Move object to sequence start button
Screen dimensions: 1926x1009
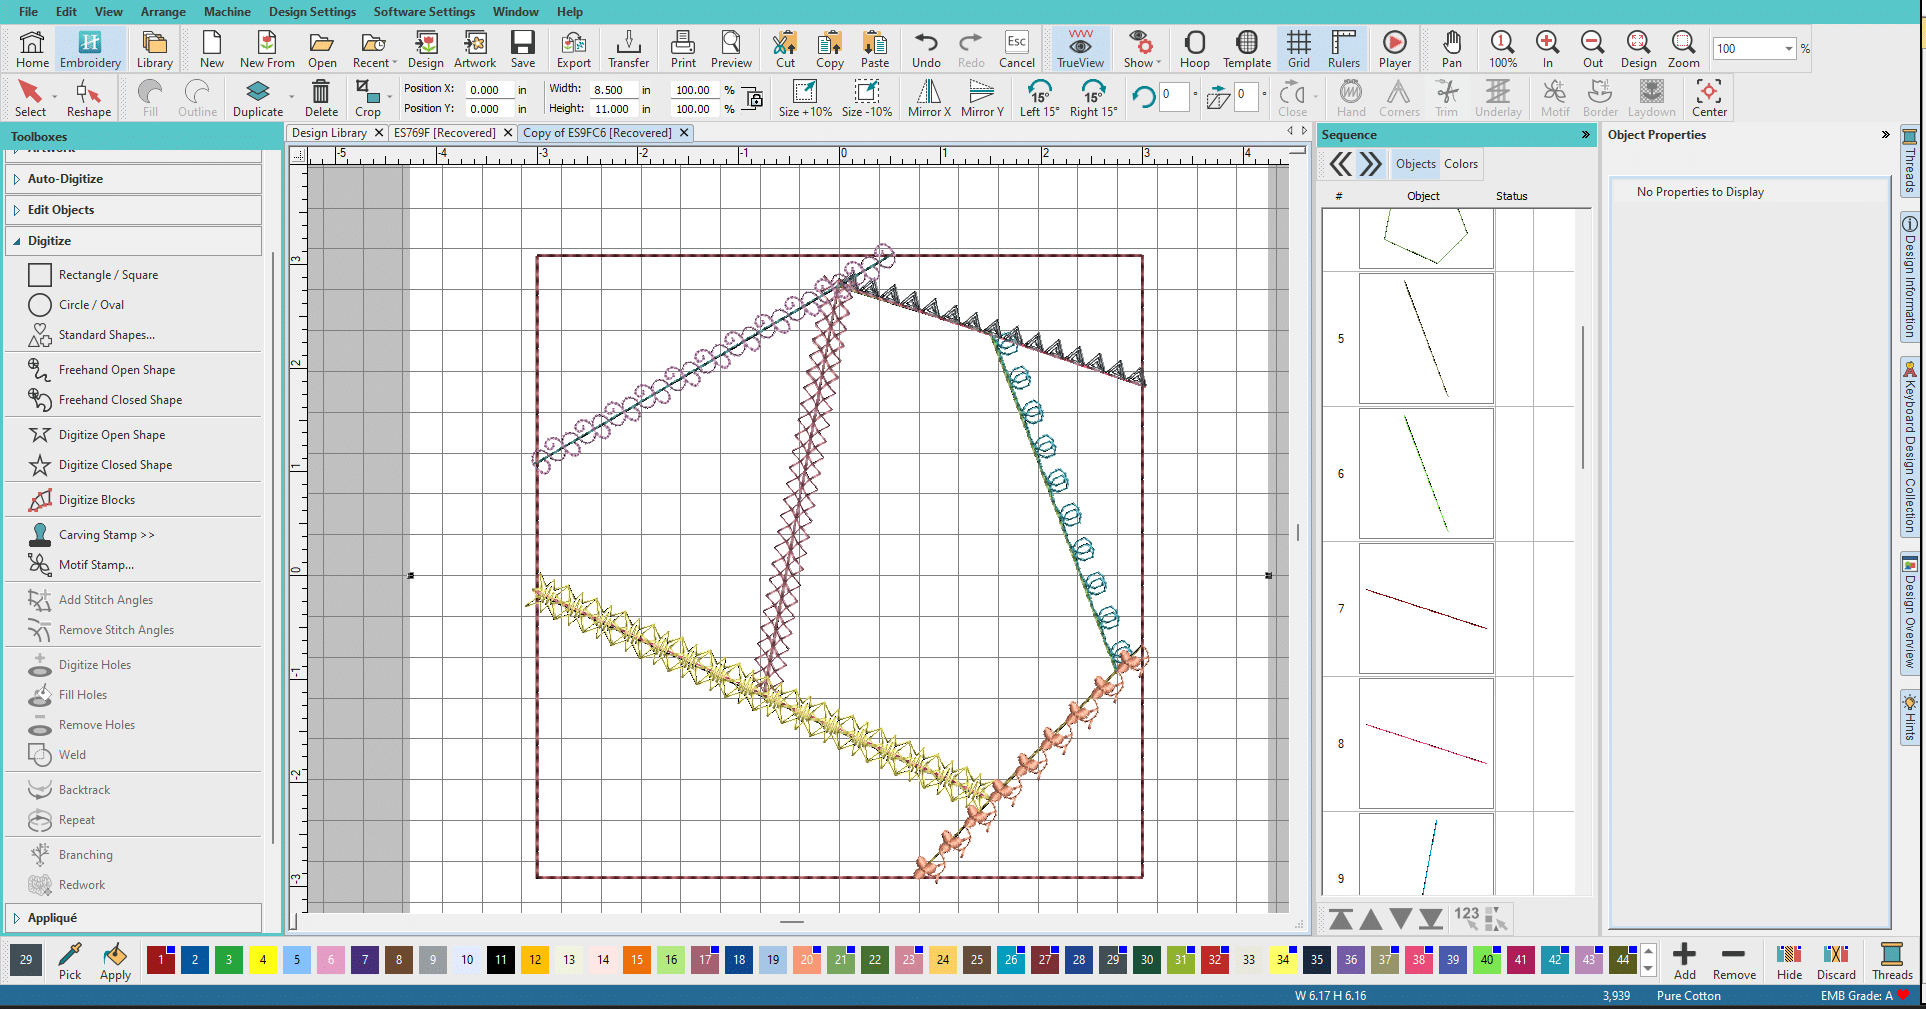coord(1341,918)
